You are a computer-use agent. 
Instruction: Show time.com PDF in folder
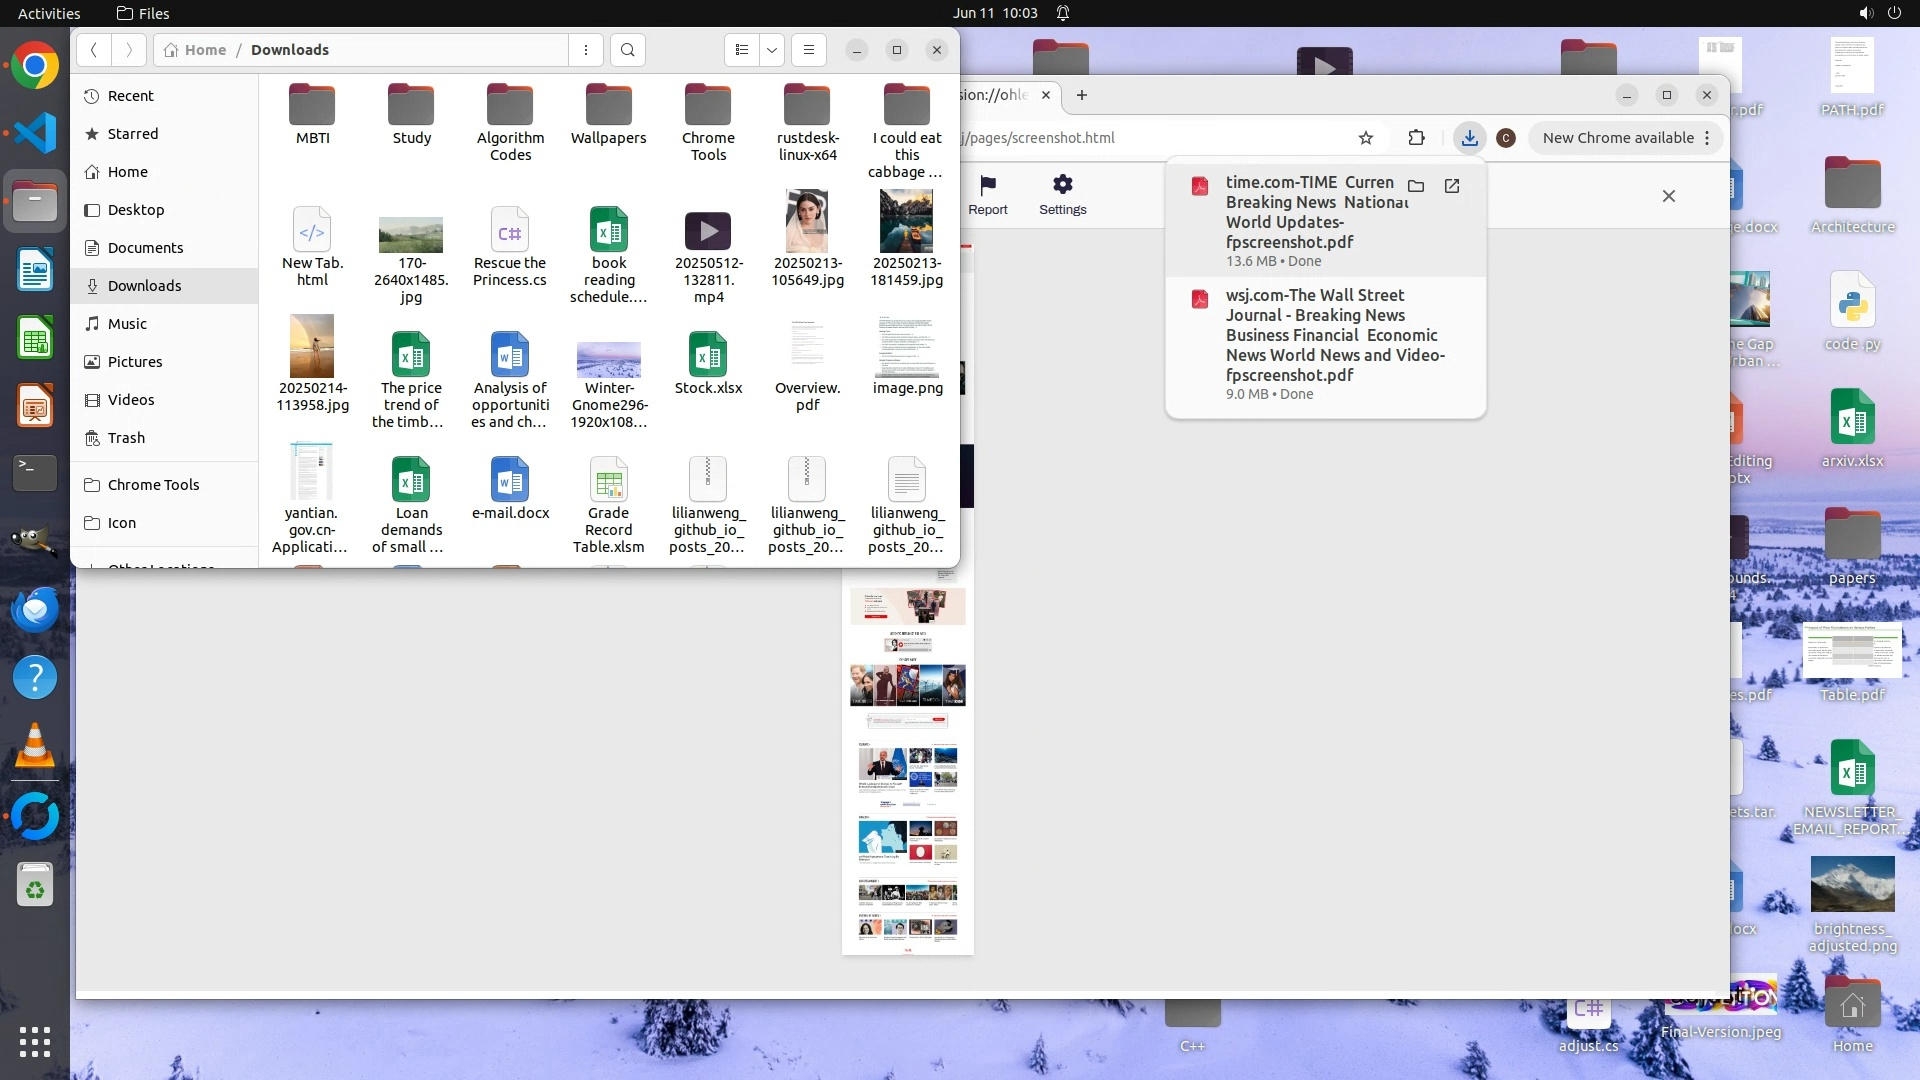pos(1416,186)
